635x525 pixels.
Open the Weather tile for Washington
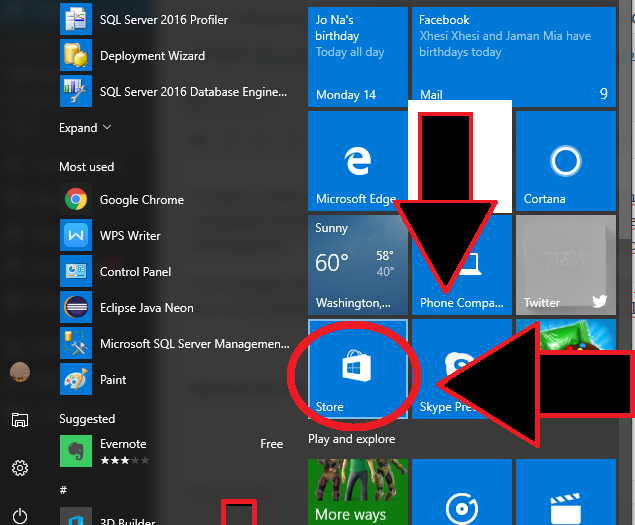(358, 265)
